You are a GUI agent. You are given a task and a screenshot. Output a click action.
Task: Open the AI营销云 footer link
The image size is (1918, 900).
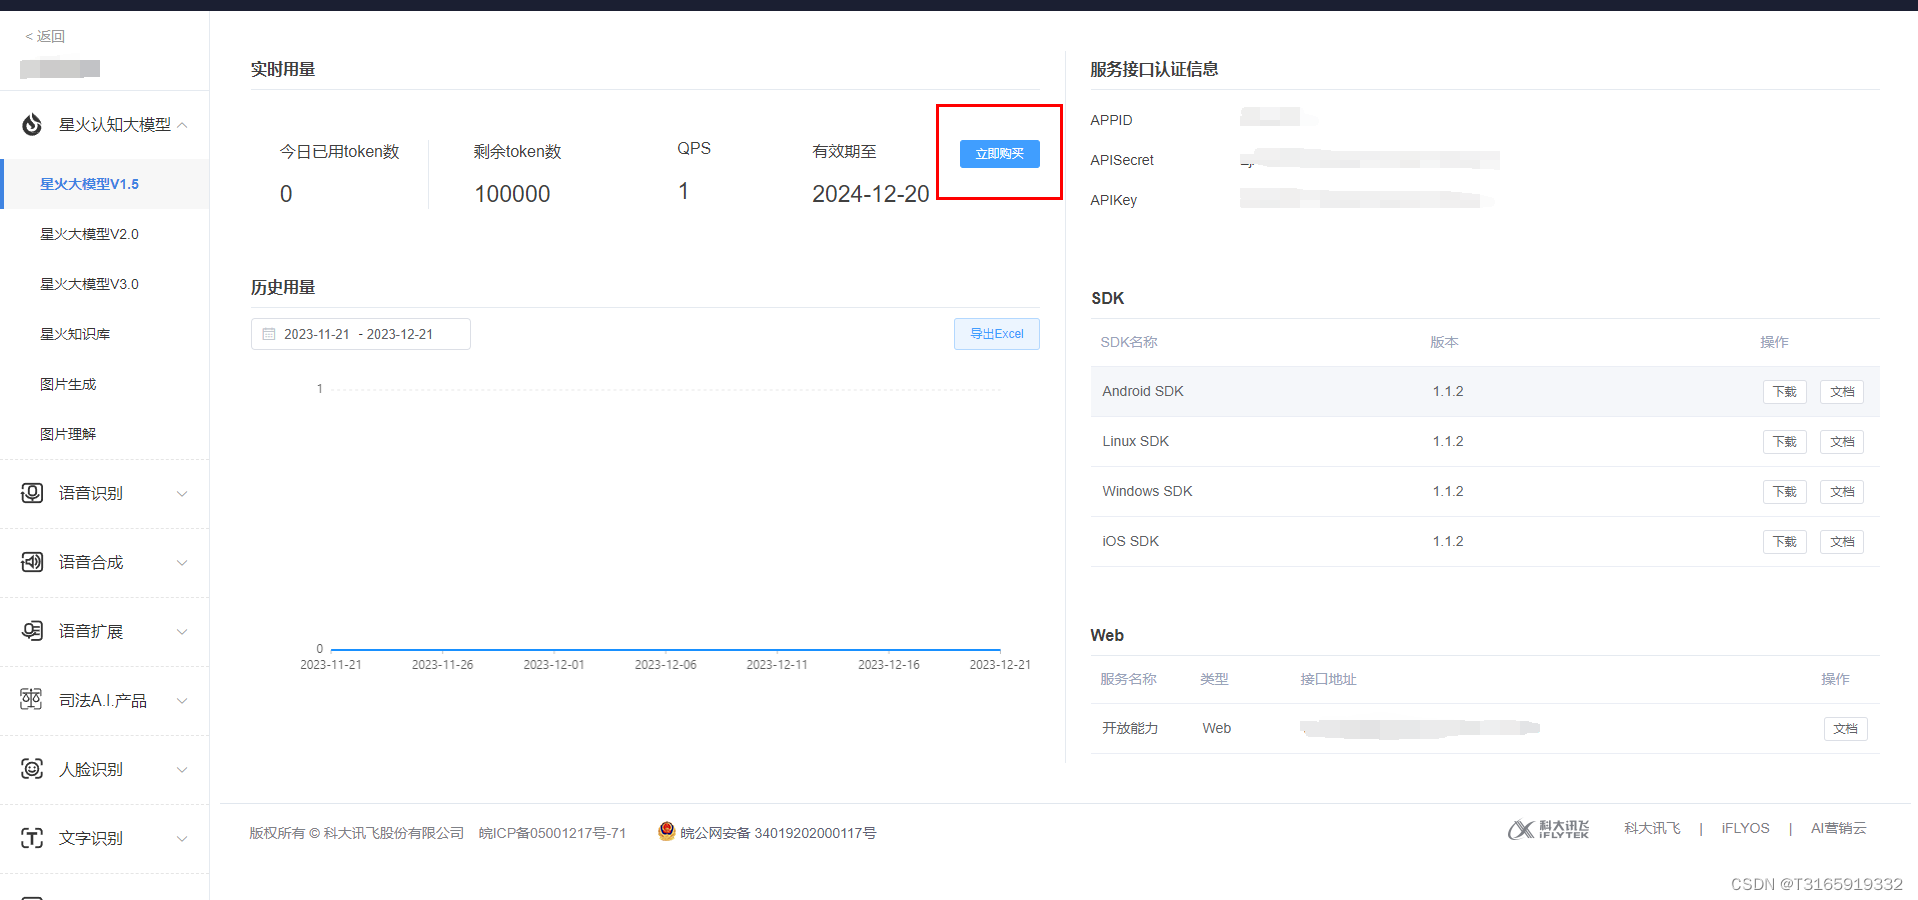pyautogui.click(x=1838, y=828)
